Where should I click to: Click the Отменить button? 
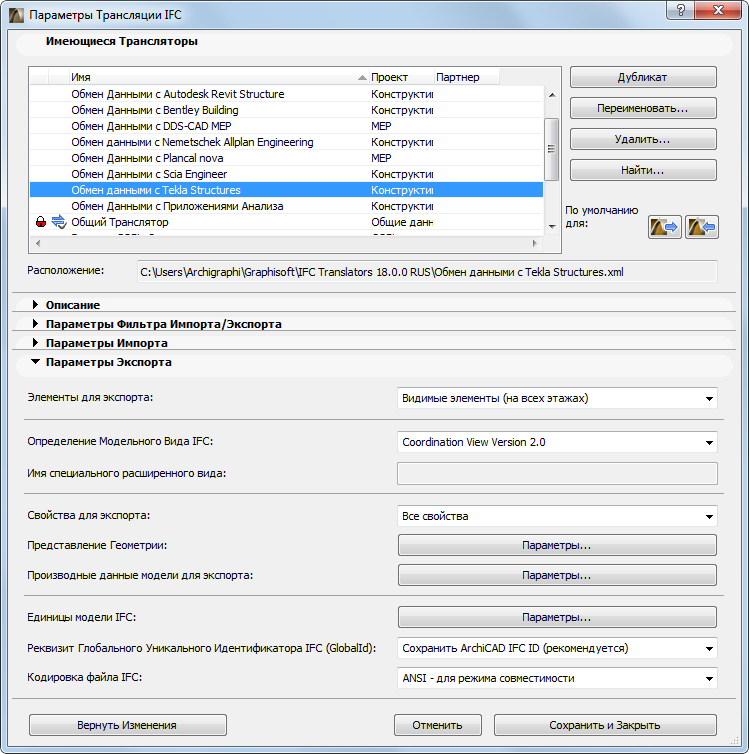coord(437,725)
